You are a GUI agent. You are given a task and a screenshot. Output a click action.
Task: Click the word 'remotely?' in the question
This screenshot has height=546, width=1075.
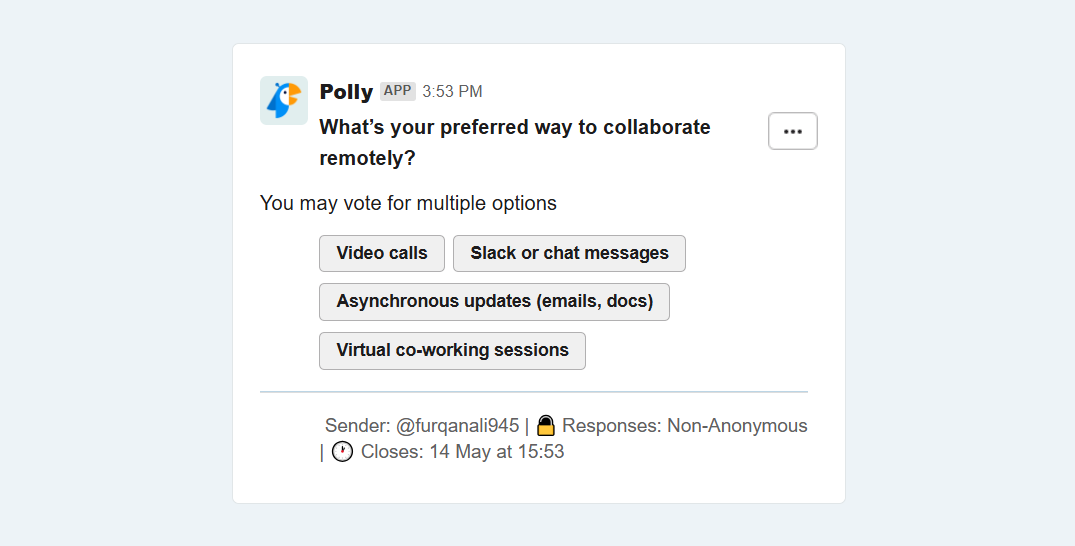pos(367,158)
